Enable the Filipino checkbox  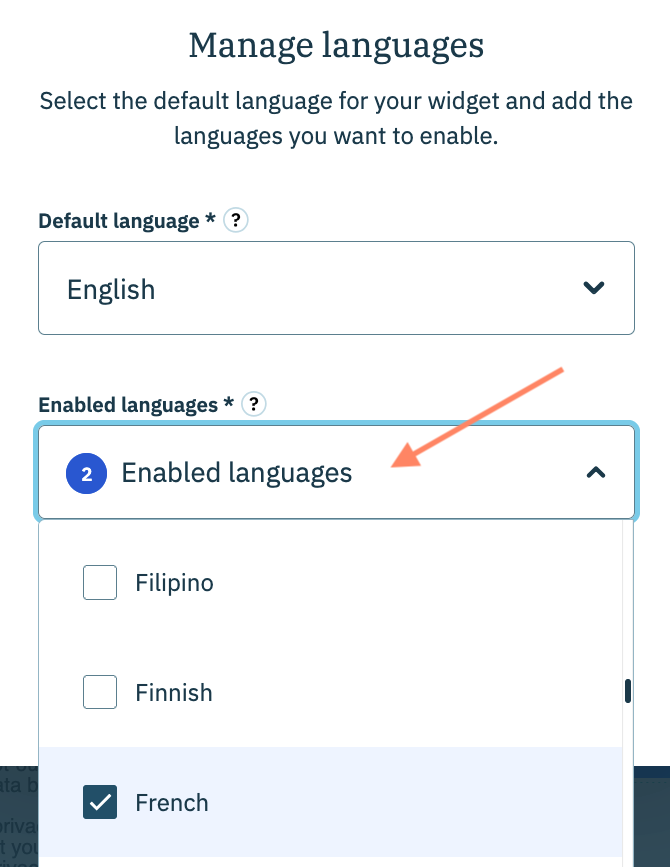(100, 582)
